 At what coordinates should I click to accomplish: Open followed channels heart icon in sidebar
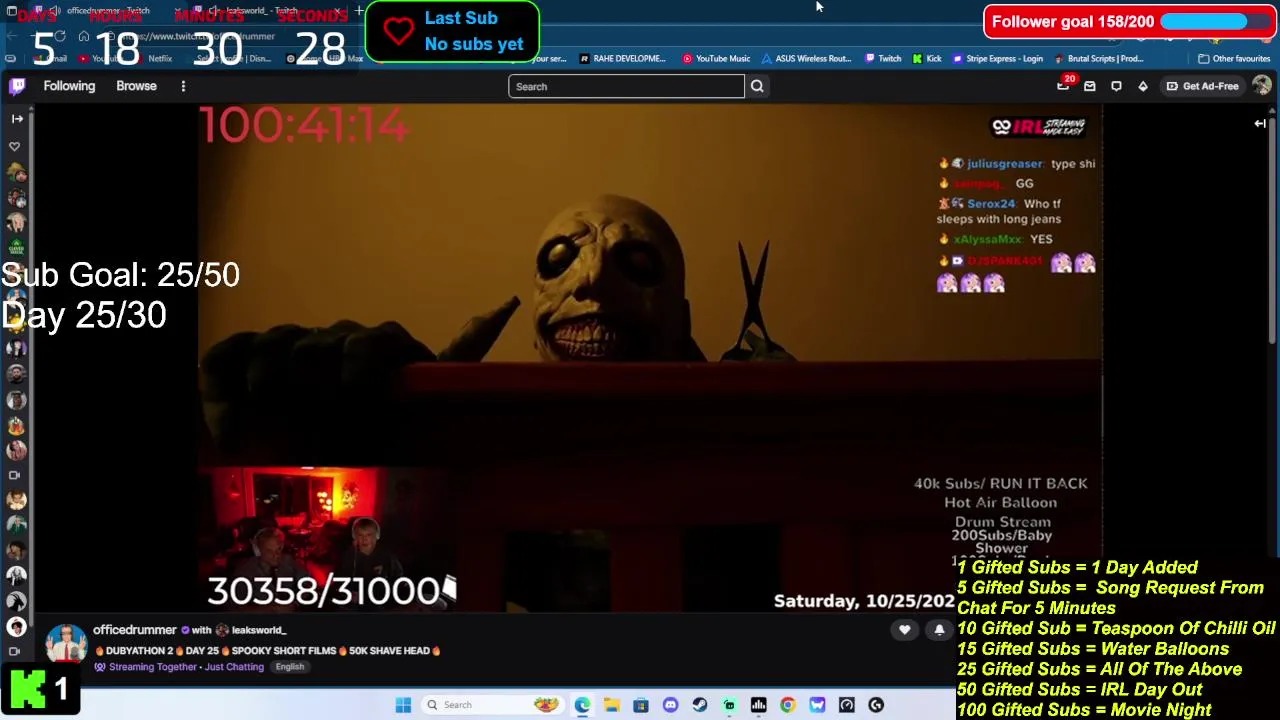pos(15,146)
